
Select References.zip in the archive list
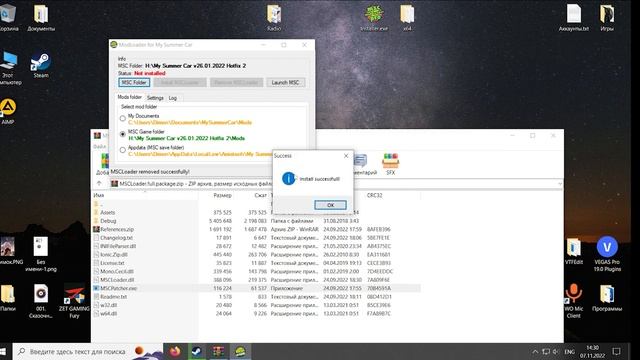(x=117, y=229)
